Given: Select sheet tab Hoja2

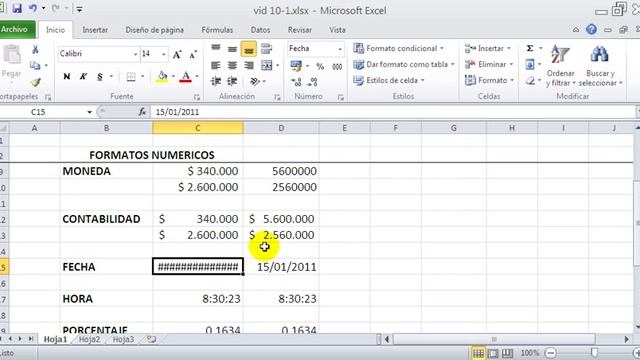Looking at the screenshot, I should pyautogui.click(x=89, y=339).
